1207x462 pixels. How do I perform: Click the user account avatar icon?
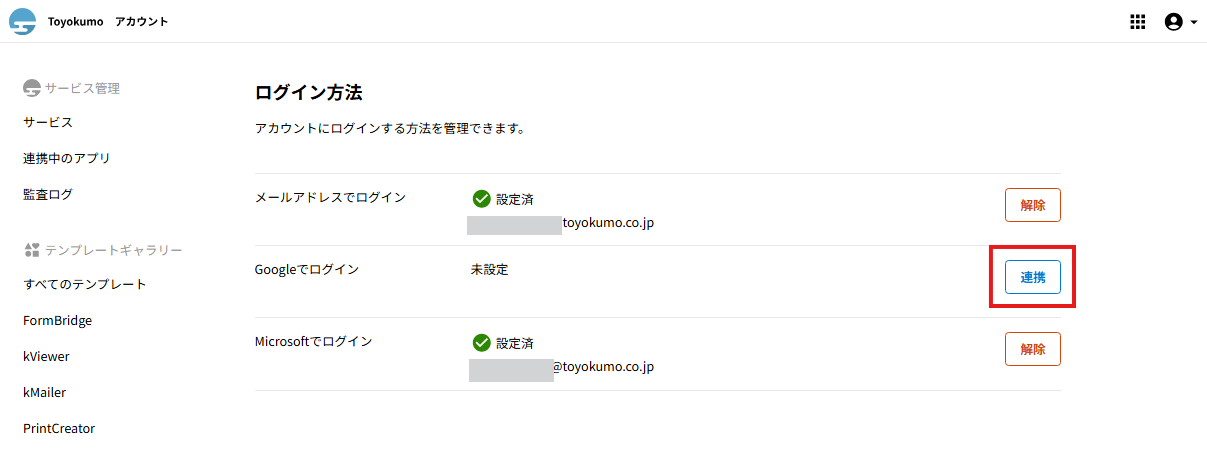pyautogui.click(x=1174, y=22)
